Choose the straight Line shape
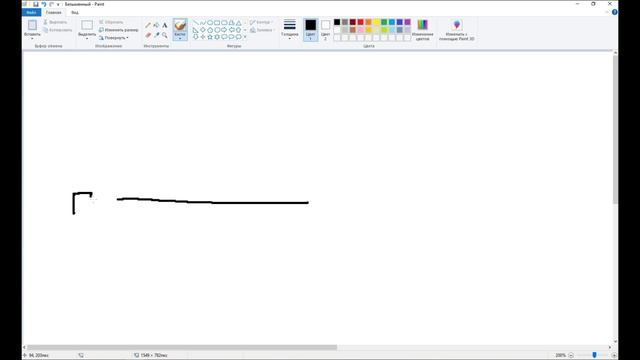Screen dimensions: 640x360 [x=196, y=22]
